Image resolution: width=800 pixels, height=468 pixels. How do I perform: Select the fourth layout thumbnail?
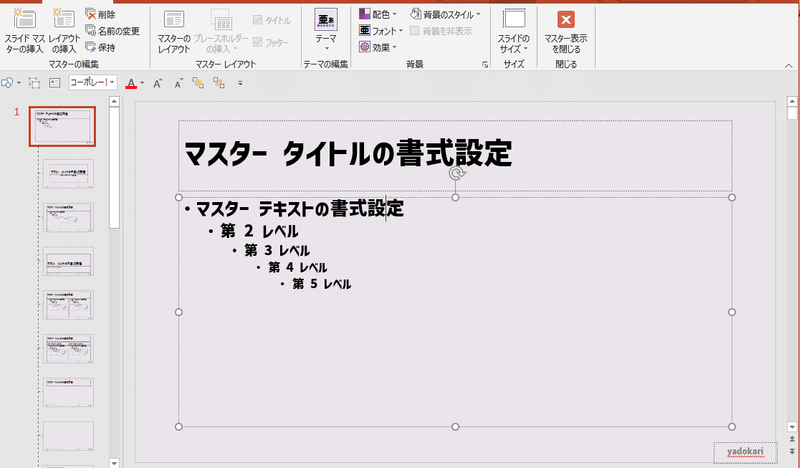[68, 261]
